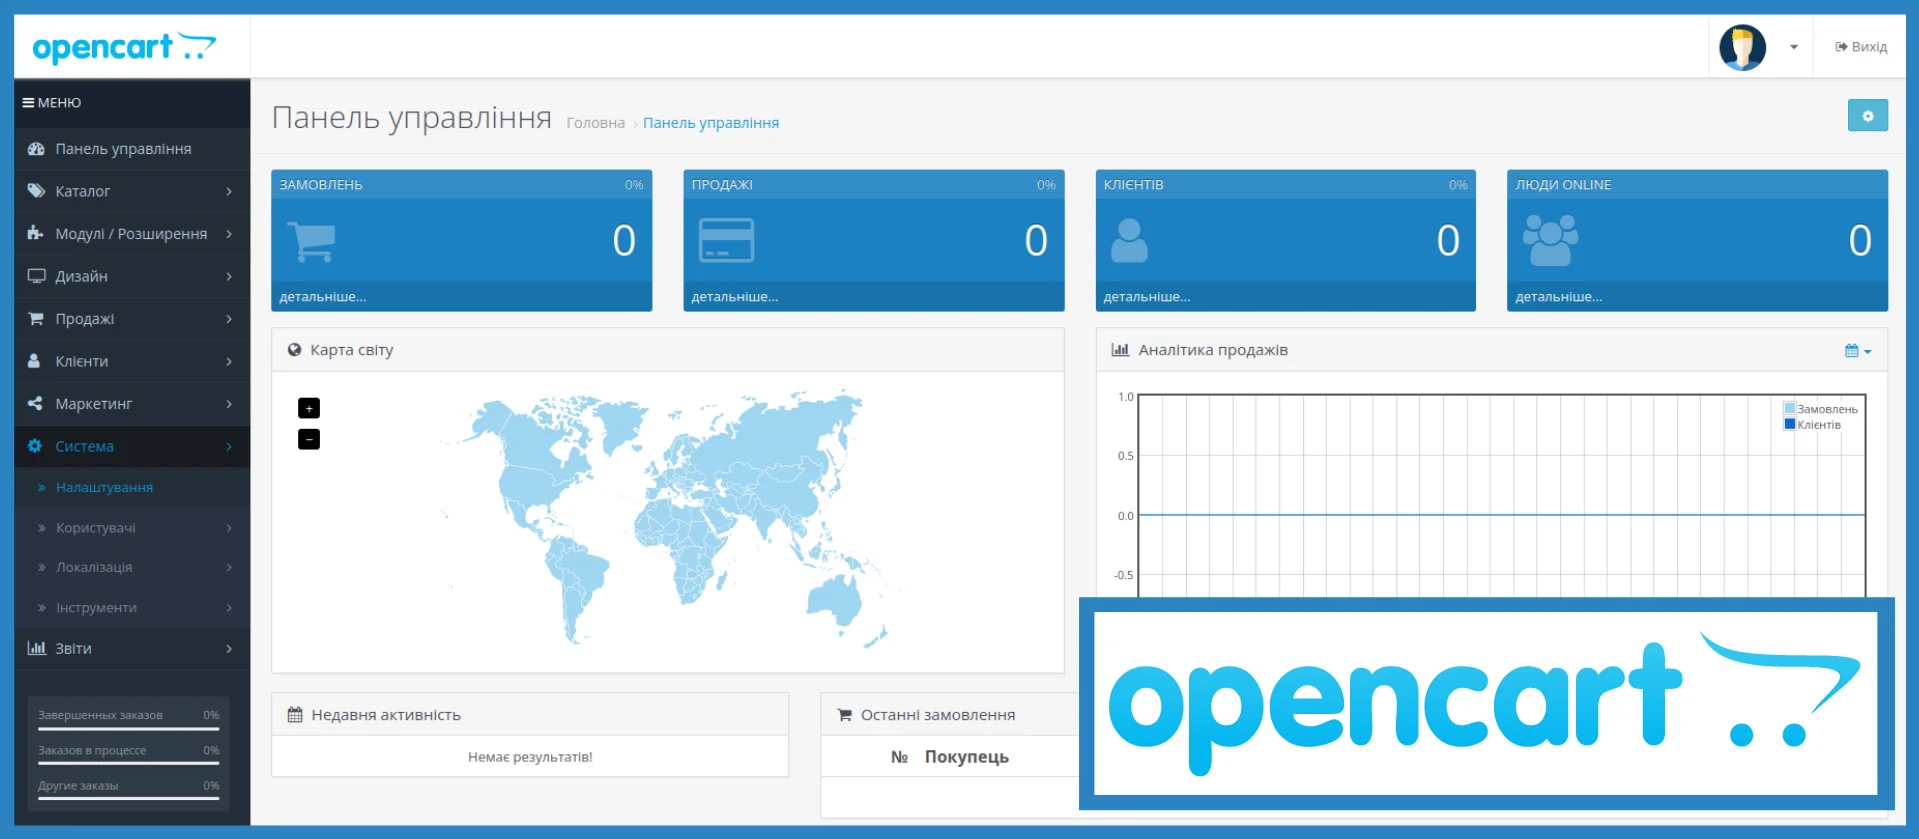Click the 'Немає результатів!' message
The width and height of the screenshot is (1919, 839).
530,757
